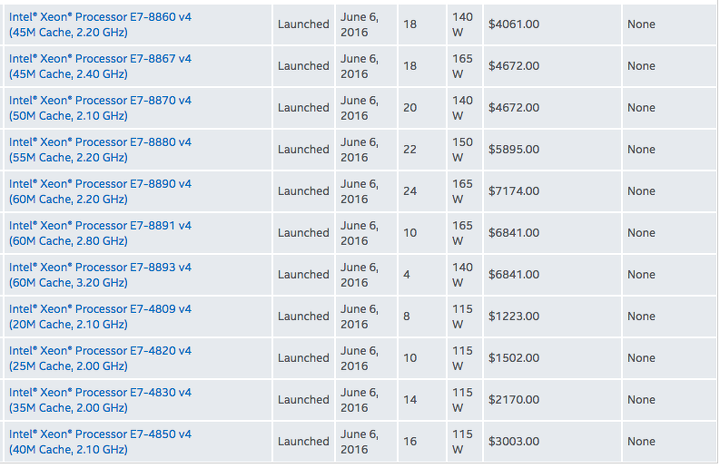This screenshot has width=720, height=468.
Task: Click core count 14 in E7-4830 row
Action: point(410,400)
